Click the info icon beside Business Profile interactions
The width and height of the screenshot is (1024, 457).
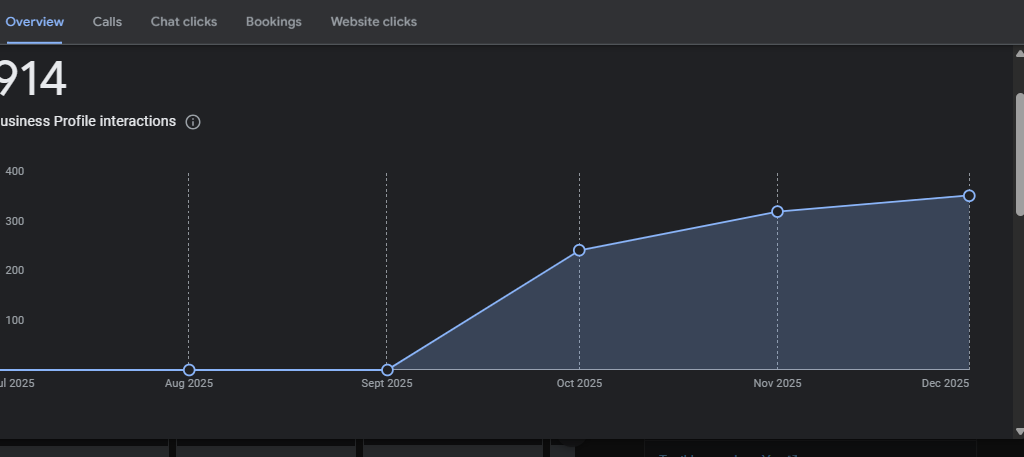(x=193, y=122)
